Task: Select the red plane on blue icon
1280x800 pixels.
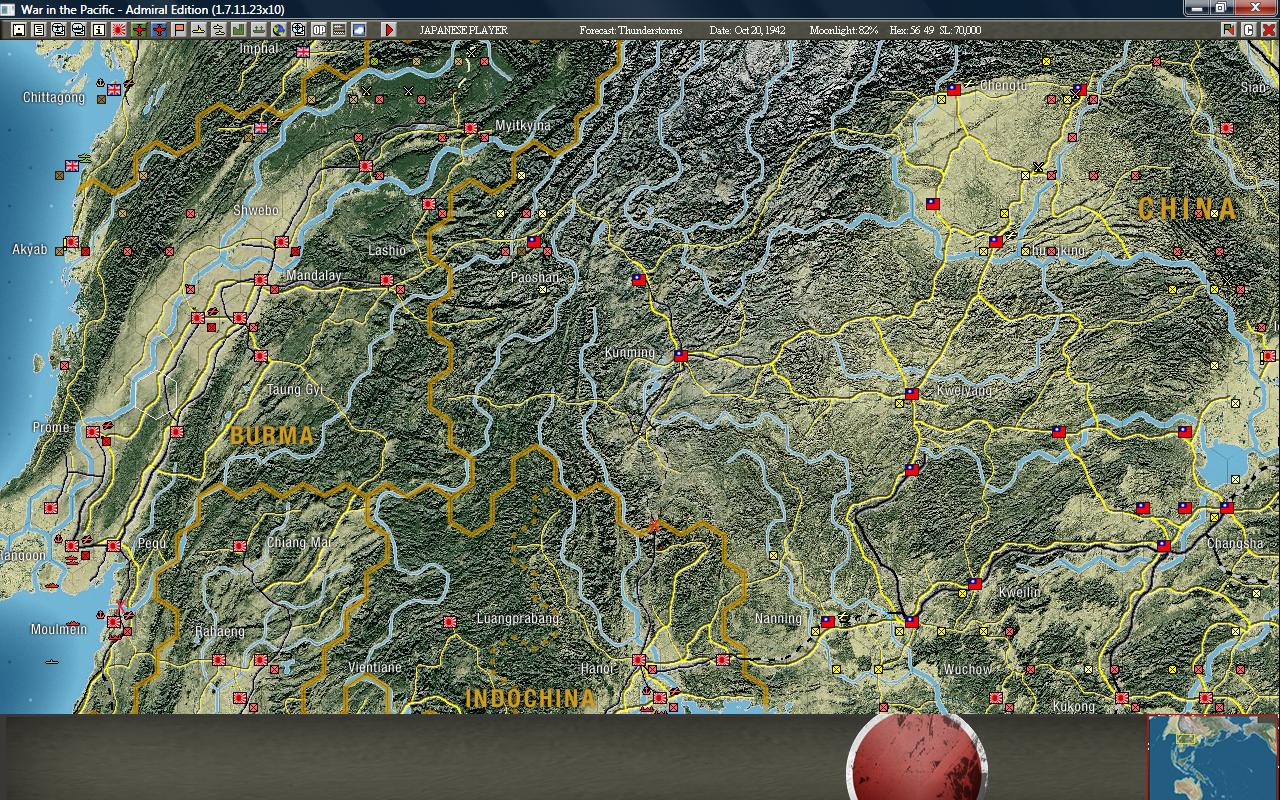Action: point(159,30)
